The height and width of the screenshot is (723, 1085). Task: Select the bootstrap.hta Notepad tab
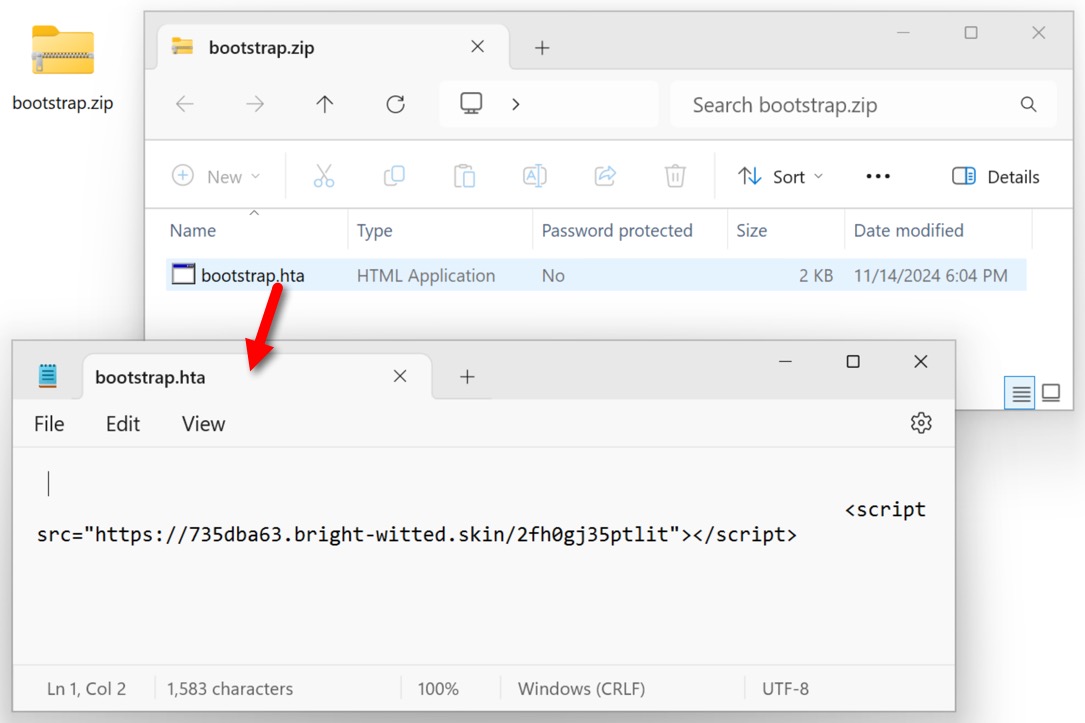(257, 377)
